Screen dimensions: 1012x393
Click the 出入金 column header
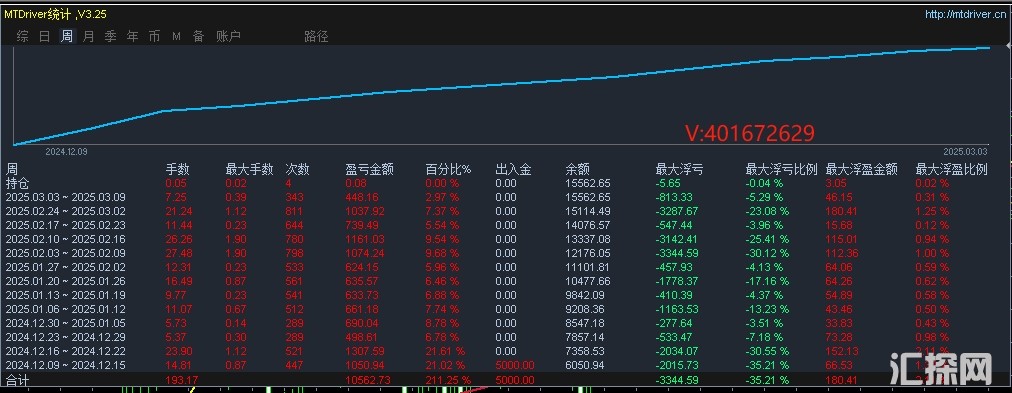click(513, 170)
